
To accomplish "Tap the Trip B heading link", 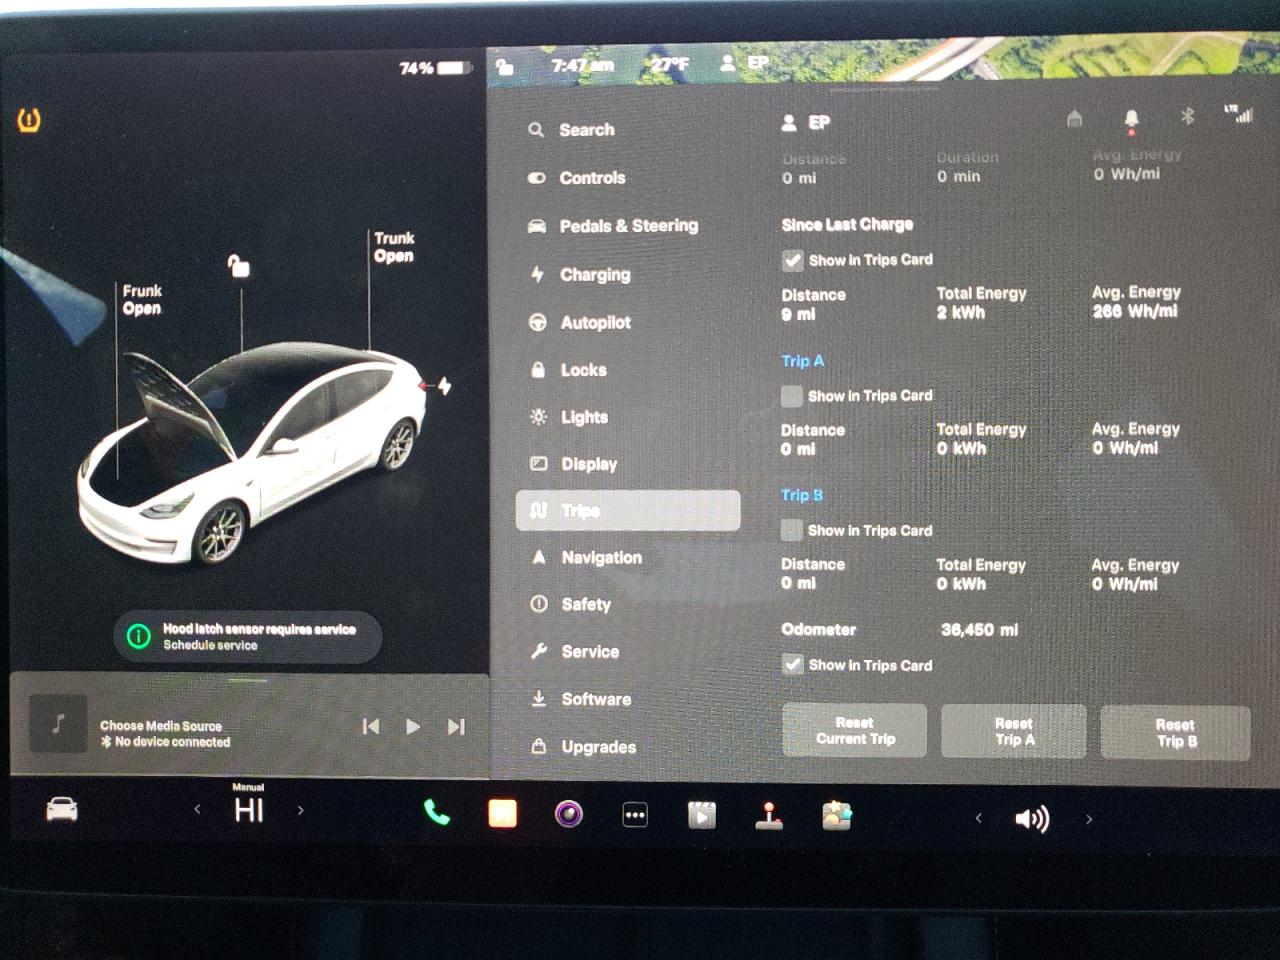I will 802,495.
